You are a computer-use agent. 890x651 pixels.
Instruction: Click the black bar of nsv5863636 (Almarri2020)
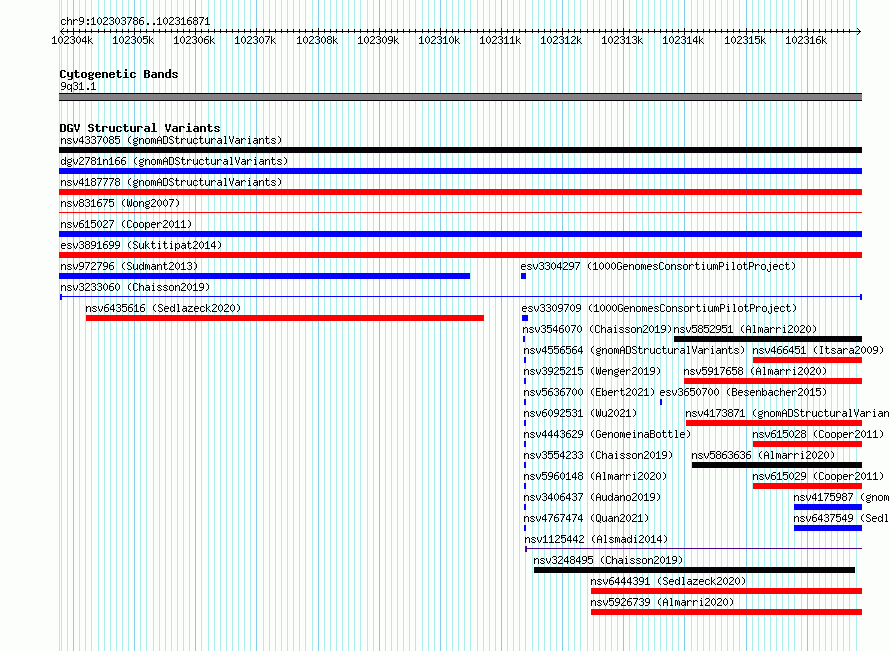pyautogui.click(x=777, y=465)
